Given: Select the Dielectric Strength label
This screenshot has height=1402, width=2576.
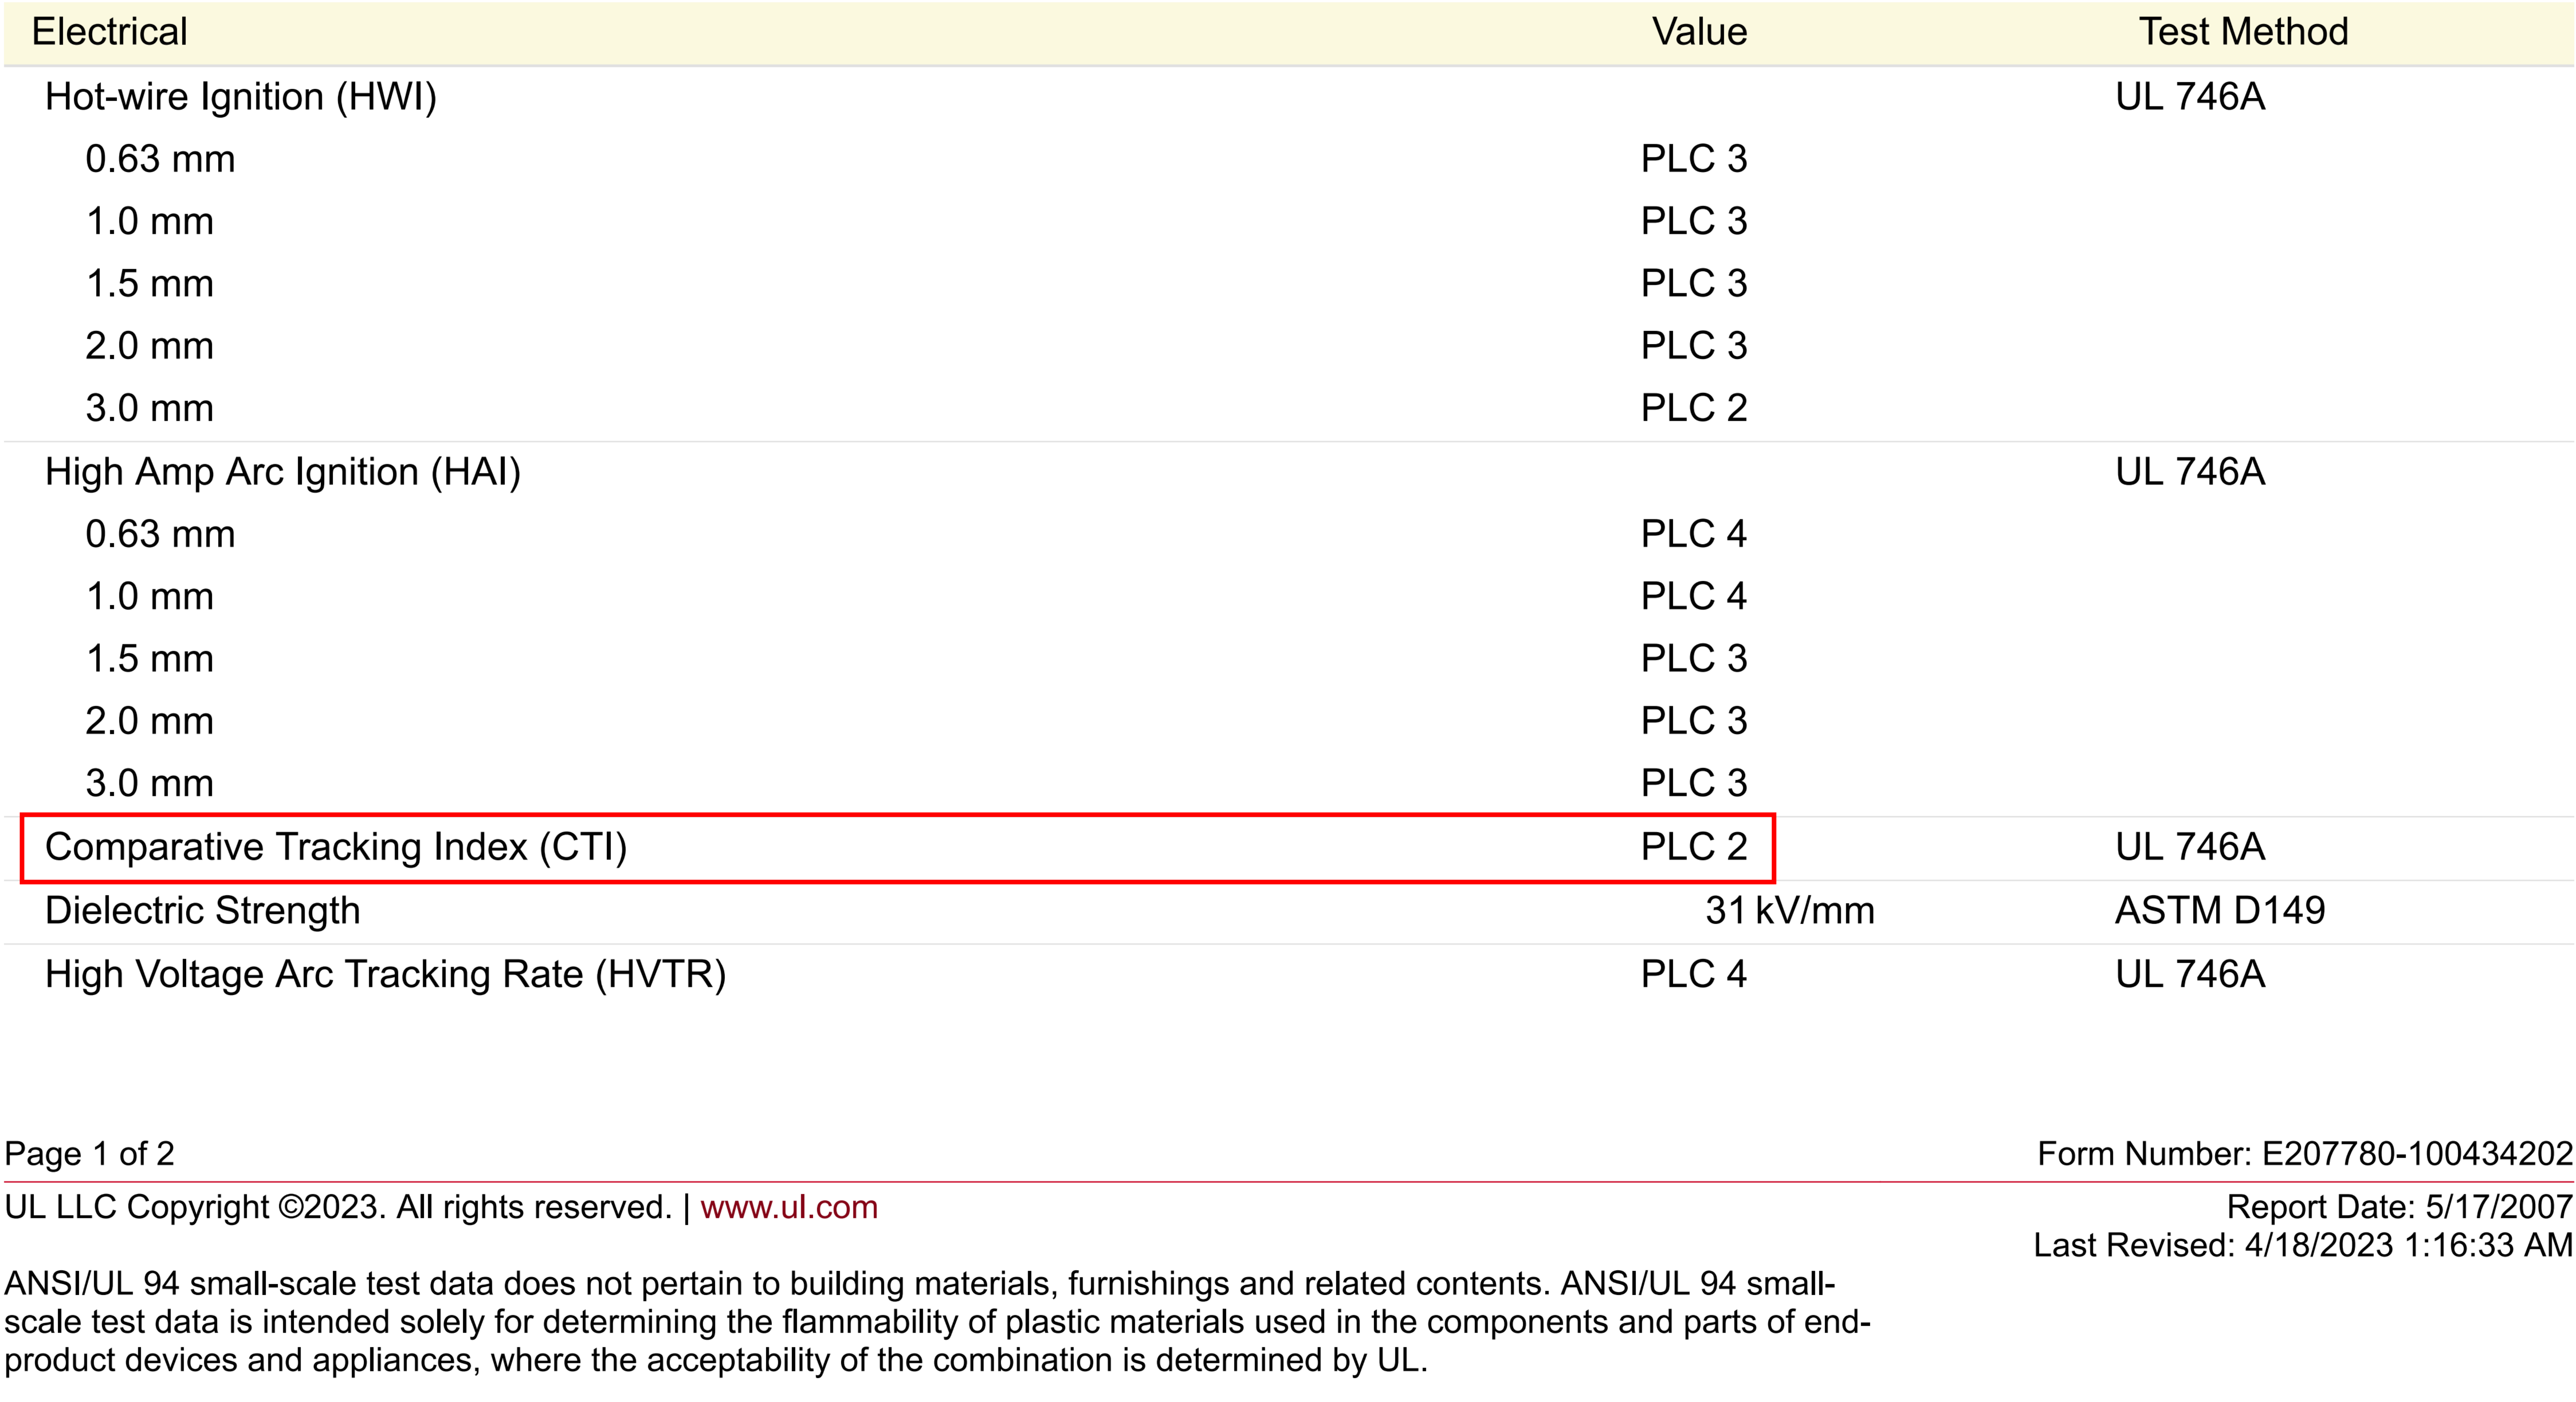Looking at the screenshot, I should point(203,911).
